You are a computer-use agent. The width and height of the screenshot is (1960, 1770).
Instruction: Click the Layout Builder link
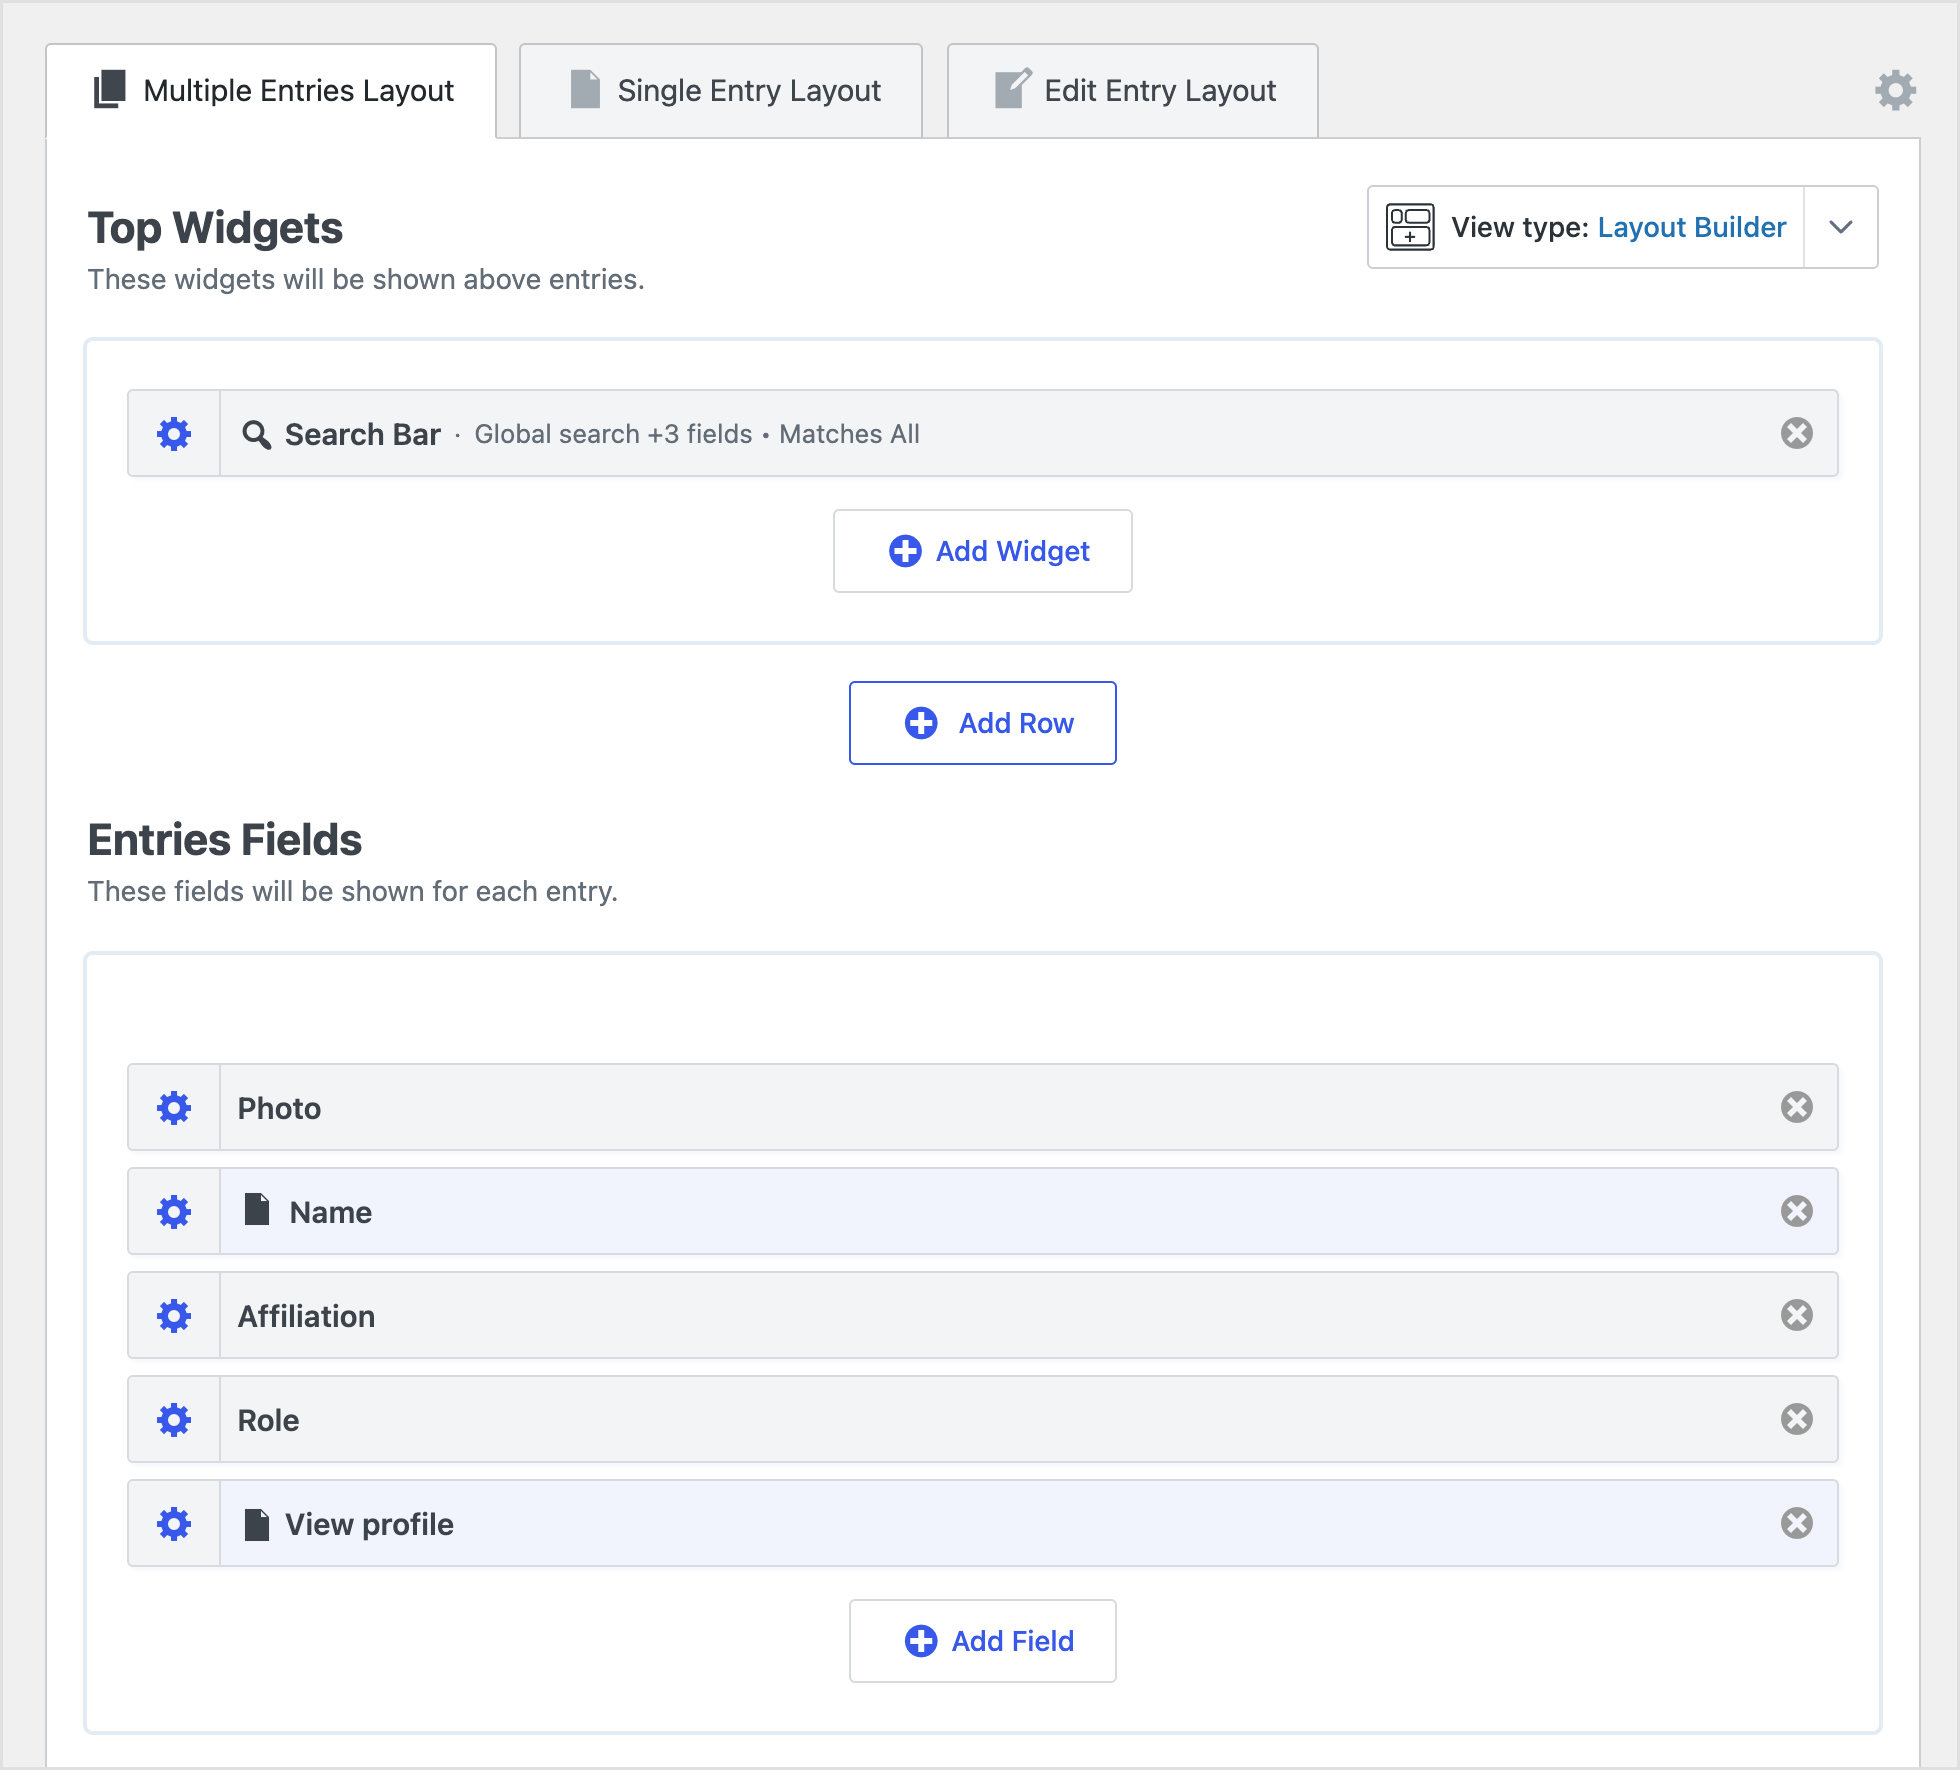1692,227
